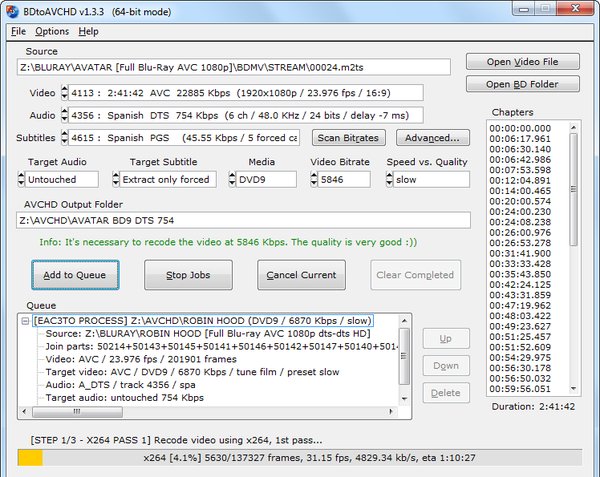Viewport: 600px width, 477px height.
Task: Click the x264 encoding progress bar
Action: (x=300, y=457)
